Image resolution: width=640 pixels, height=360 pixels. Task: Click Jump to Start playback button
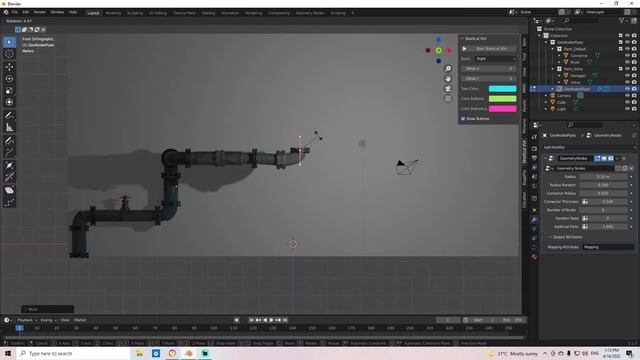click(x=251, y=320)
